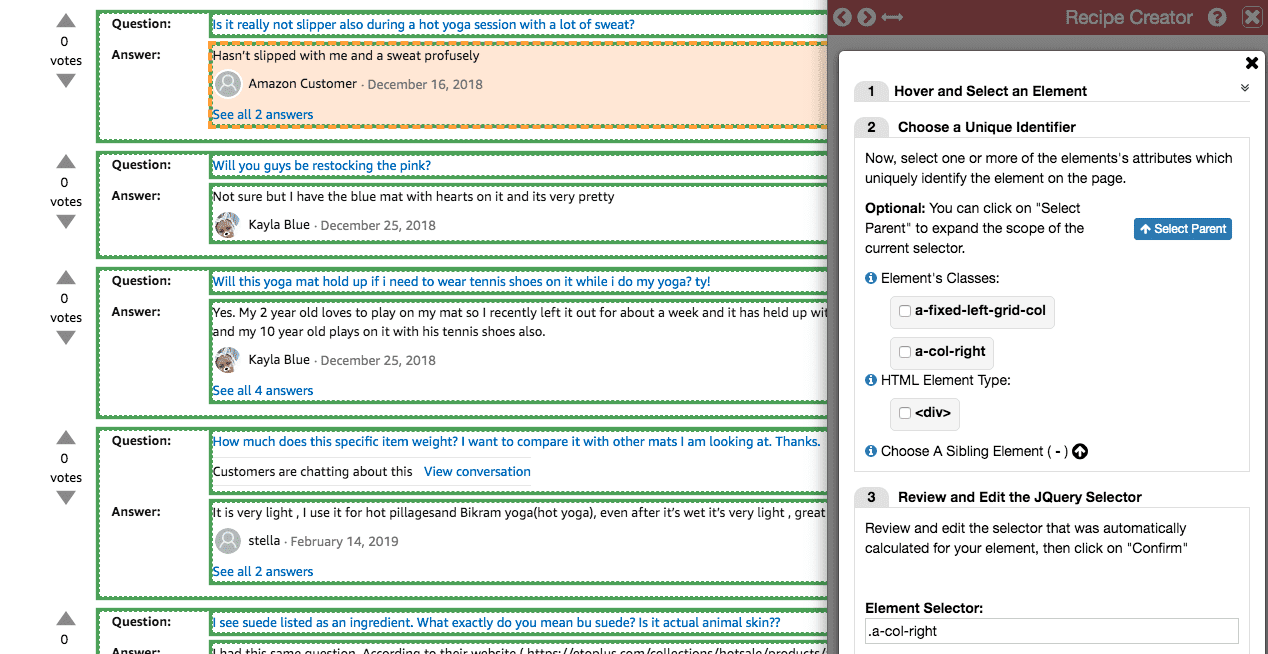
Task: Upvote the hot yoga sweat question
Action: [x=65, y=21]
